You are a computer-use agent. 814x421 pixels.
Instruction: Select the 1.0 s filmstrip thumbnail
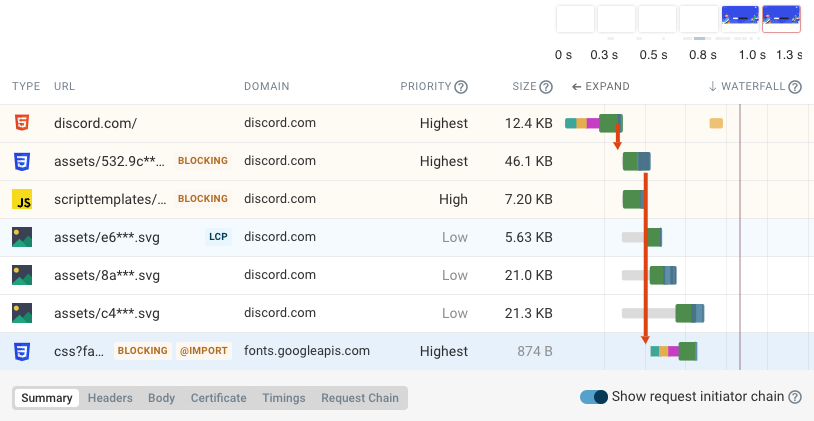tap(741, 19)
